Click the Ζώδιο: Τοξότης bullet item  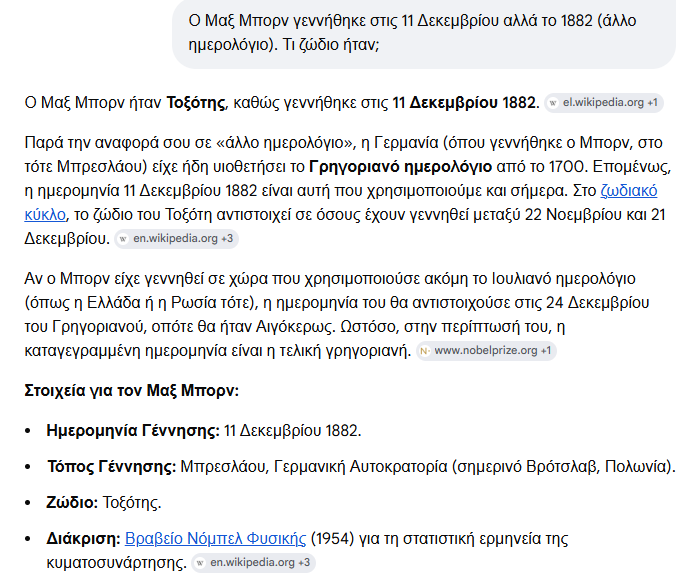pyautogui.click(x=104, y=503)
